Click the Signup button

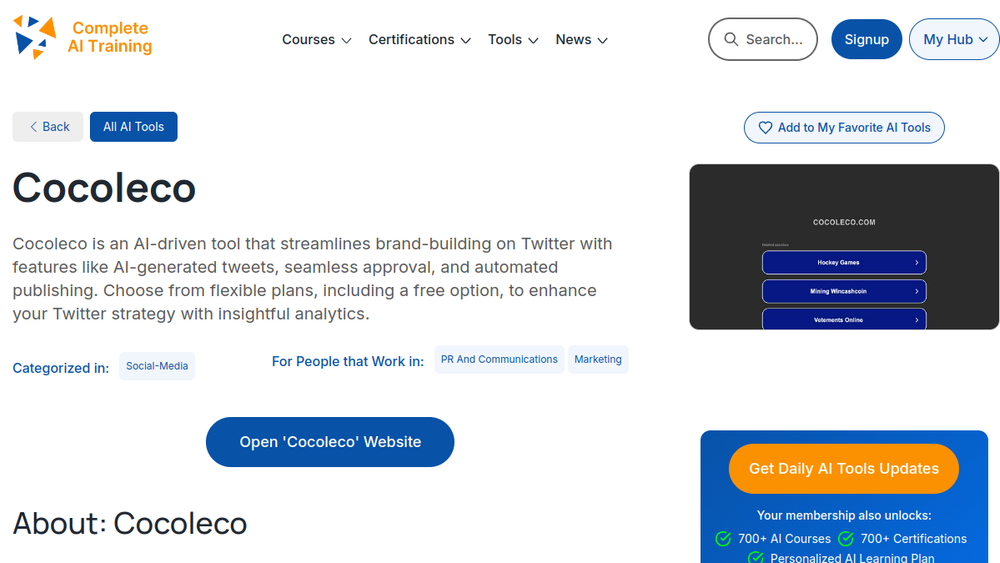[x=867, y=40]
